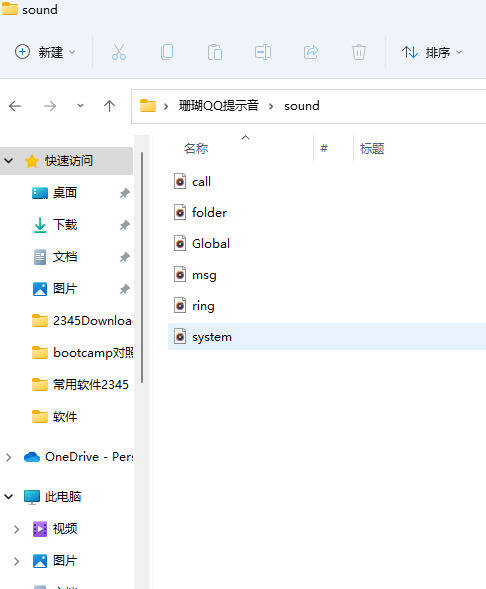This screenshot has width=486, height=589.
Task: Click 珊瑚QQ提示音 in the address path
Action: click(x=219, y=106)
